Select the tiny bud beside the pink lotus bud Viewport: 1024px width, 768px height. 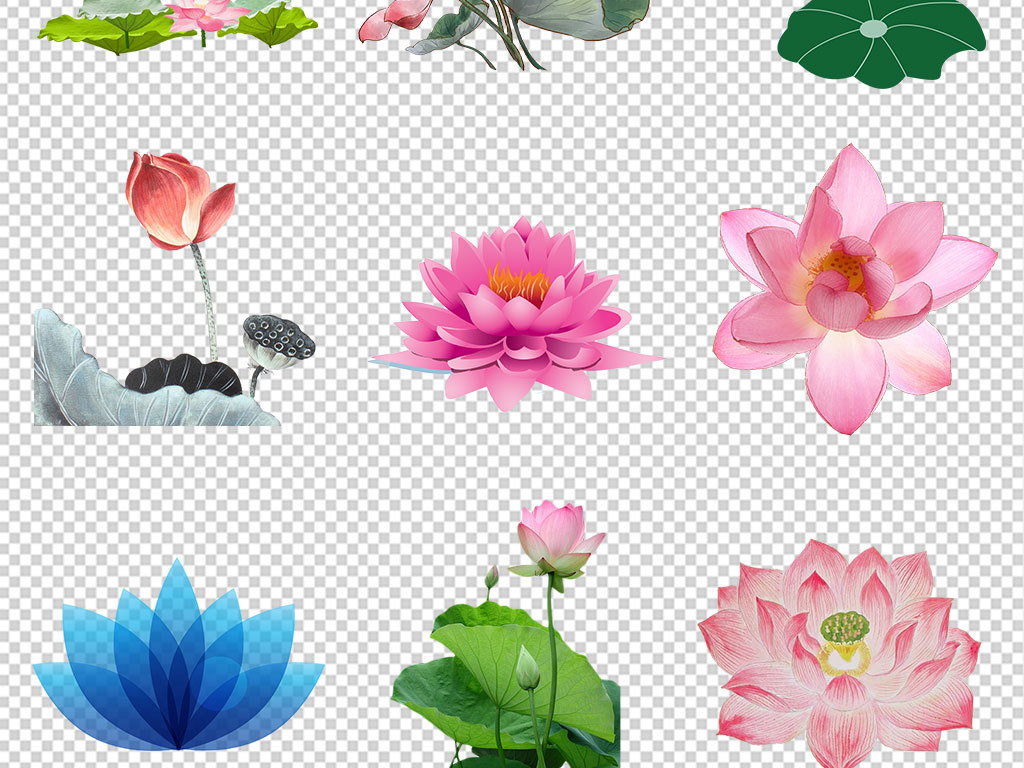click(492, 577)
